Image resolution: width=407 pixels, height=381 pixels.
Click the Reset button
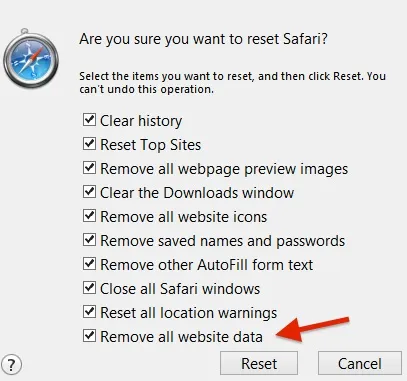(259, 363)
